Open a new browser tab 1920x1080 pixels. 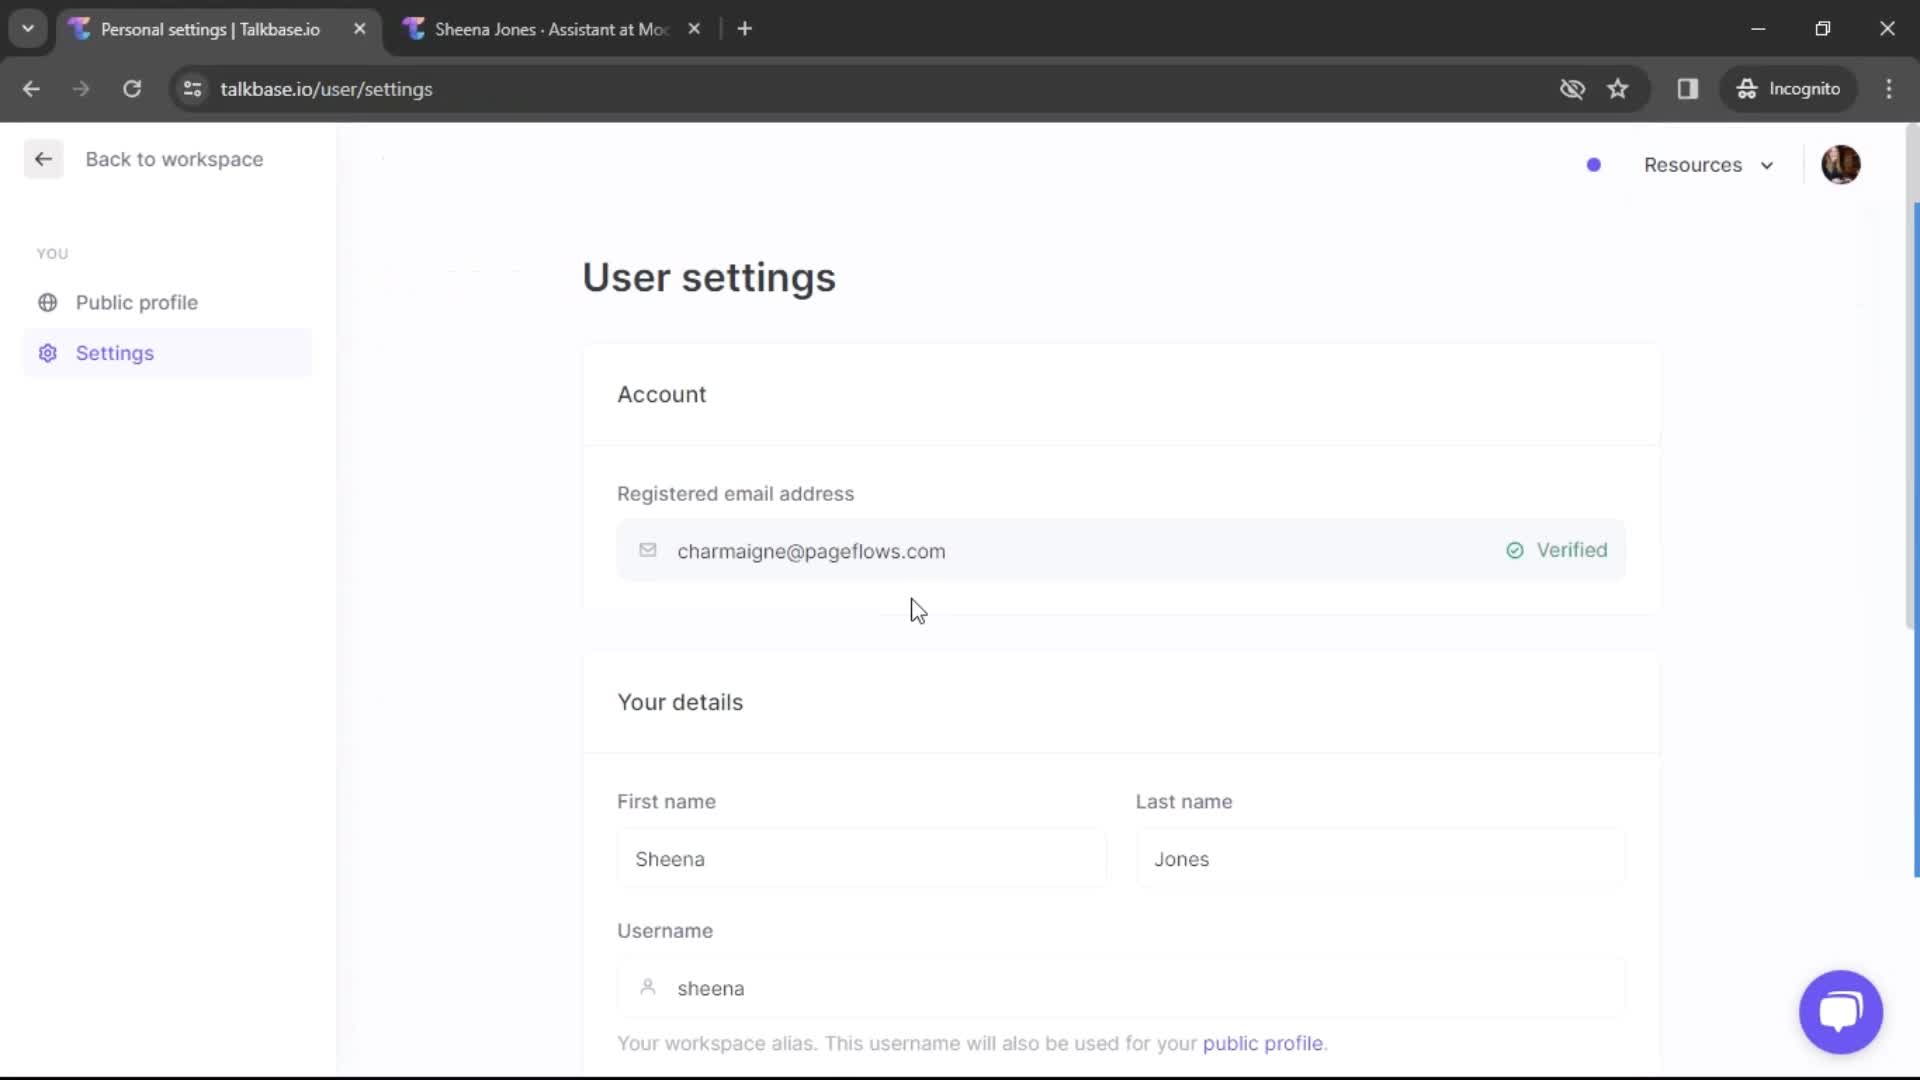tap(745, 28)
